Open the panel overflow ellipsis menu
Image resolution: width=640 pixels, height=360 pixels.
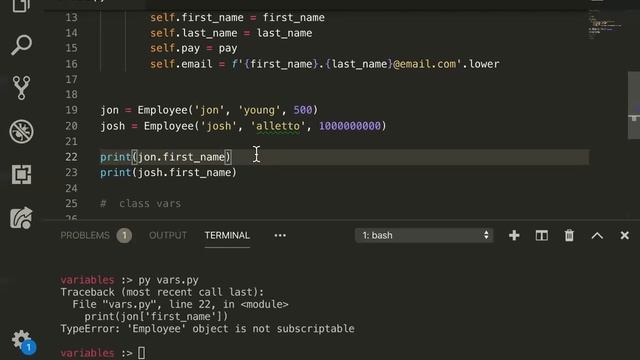coord(280,236)
